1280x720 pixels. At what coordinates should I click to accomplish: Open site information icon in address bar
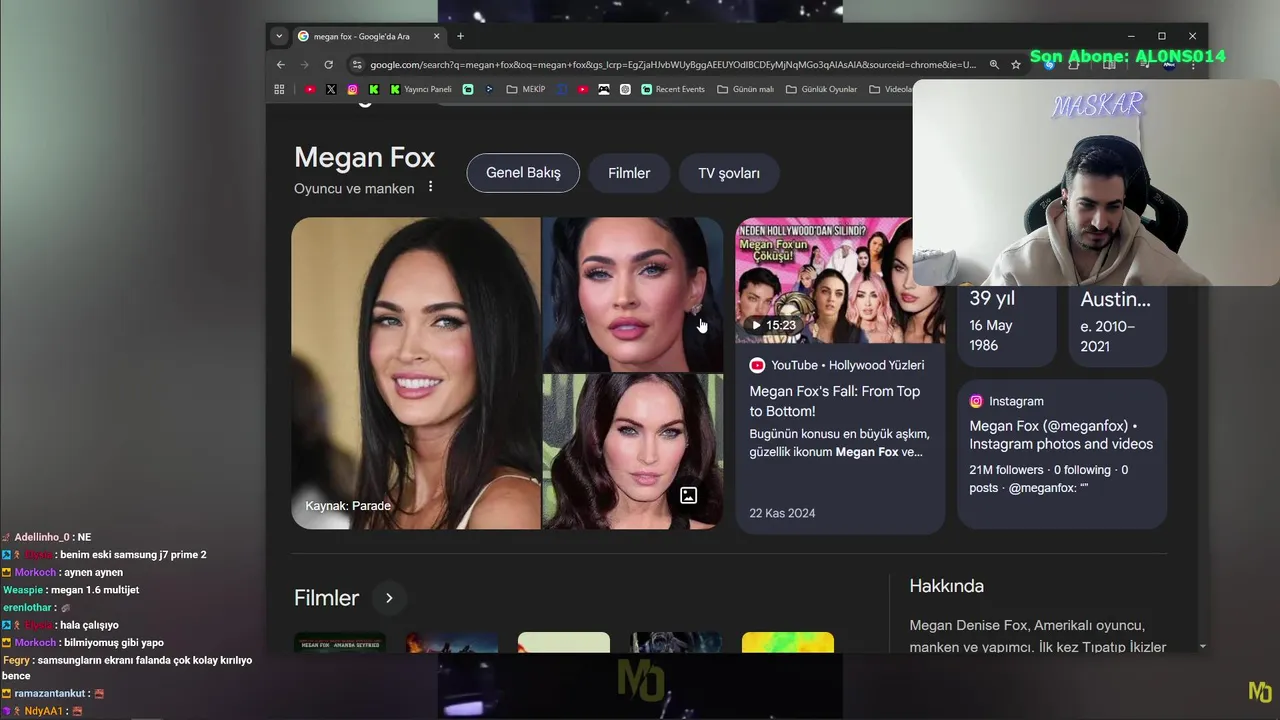coord(356,65)
